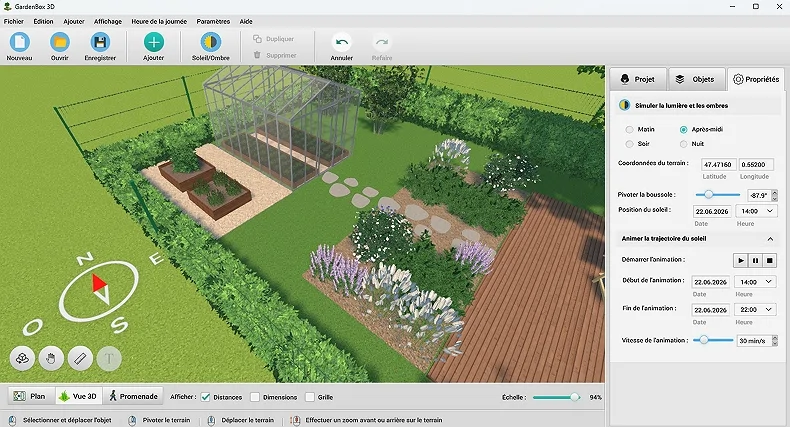This screenshot has height=427, width=790.
Task: Redo with the Refaire arrow
Action: point(382,42)
